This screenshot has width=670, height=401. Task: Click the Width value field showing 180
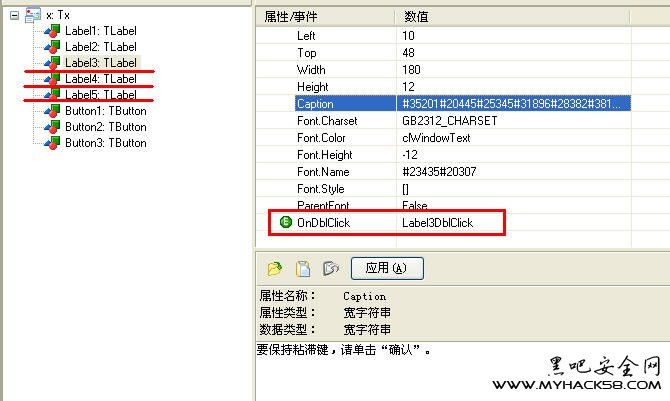pos(411,70)
